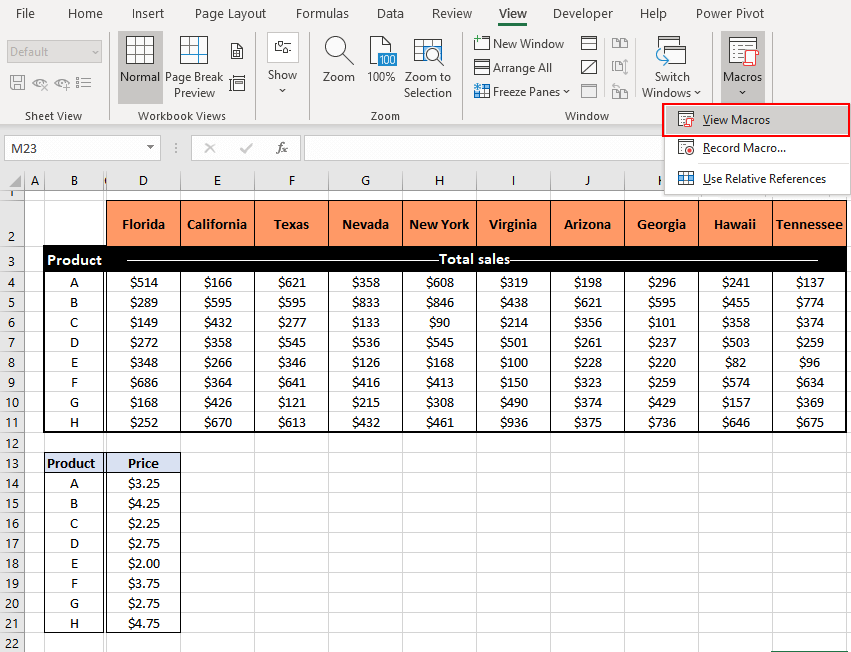Open the Zoom dialog
This screenshot has width=851, height=652.
click(338, 66)
